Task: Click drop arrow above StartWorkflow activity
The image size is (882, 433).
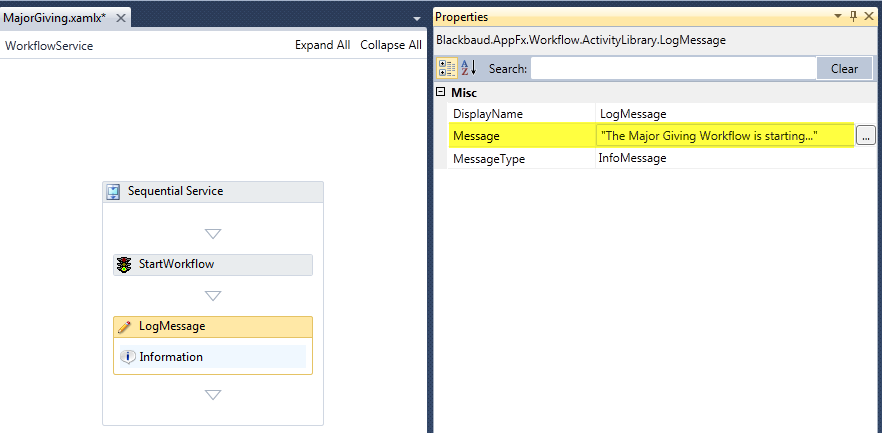Action: (212, 234)
